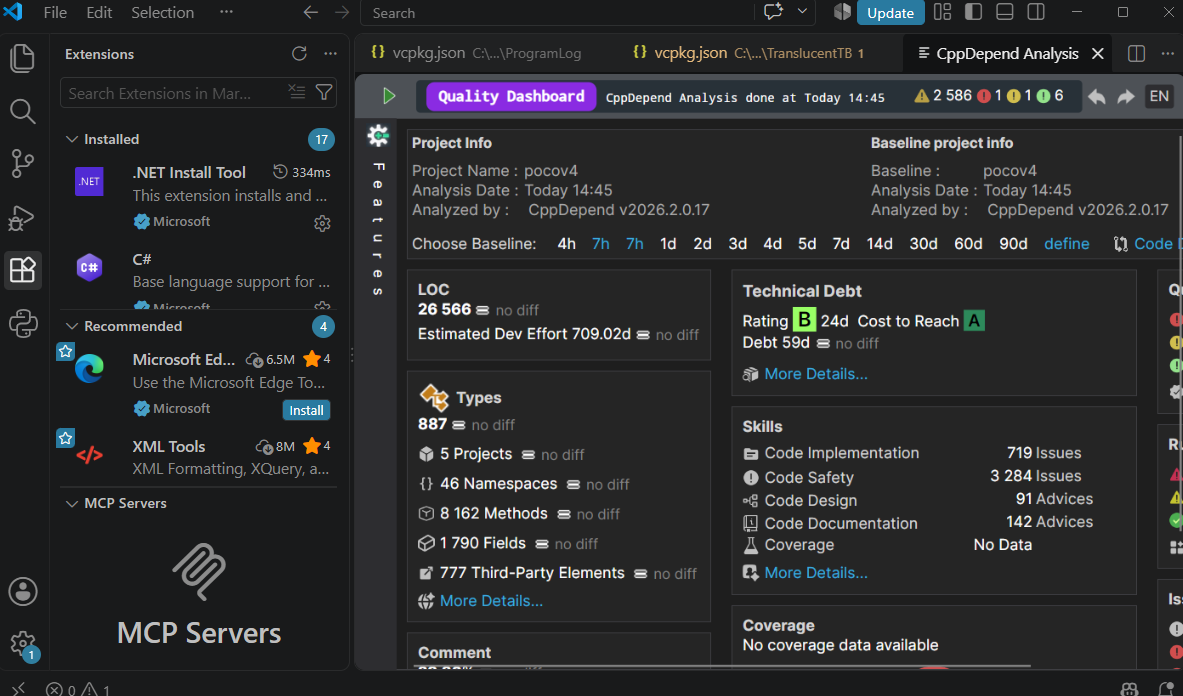
Task: Open settings gear for .NET Install Tool
Action: (x=322, y=223)
